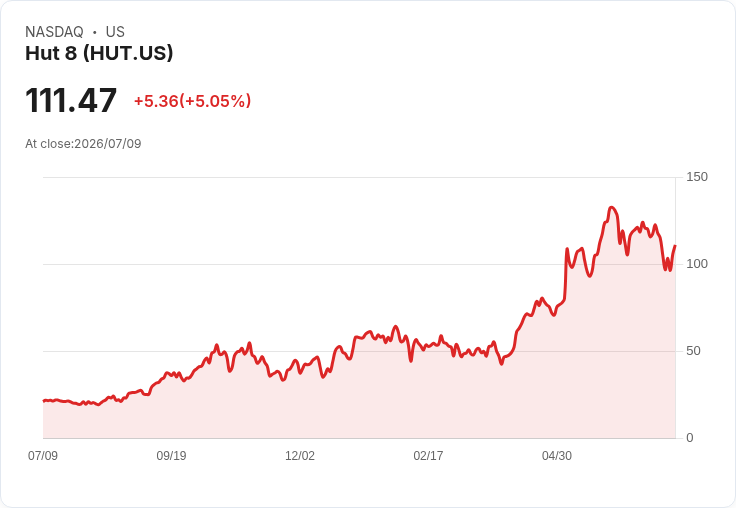
Task: Click the 0 y-axis price label
Action: click(690, 438)
